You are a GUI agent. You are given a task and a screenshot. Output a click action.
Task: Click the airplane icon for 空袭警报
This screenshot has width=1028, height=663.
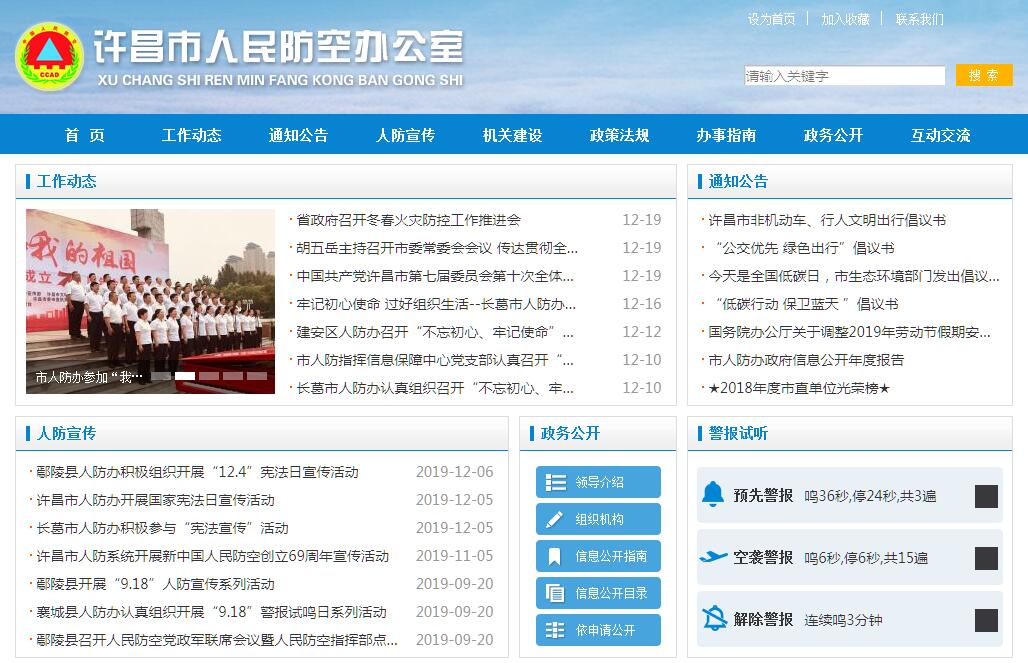click(713, 557)
